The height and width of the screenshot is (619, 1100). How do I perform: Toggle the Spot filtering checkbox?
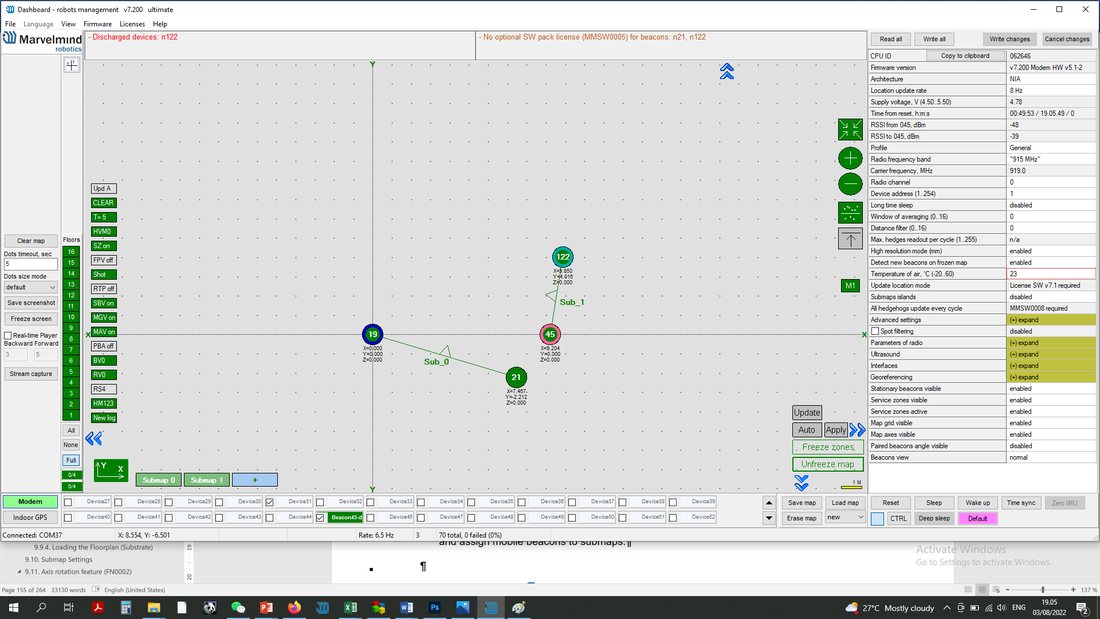875,331
